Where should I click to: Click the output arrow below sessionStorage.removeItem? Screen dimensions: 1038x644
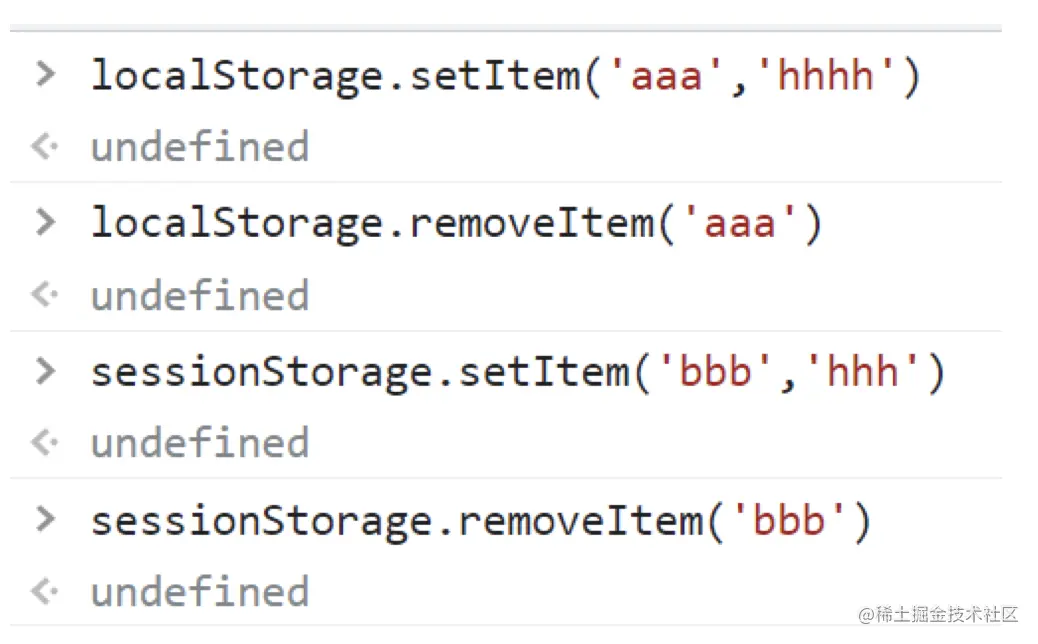(x=44, y=592)
